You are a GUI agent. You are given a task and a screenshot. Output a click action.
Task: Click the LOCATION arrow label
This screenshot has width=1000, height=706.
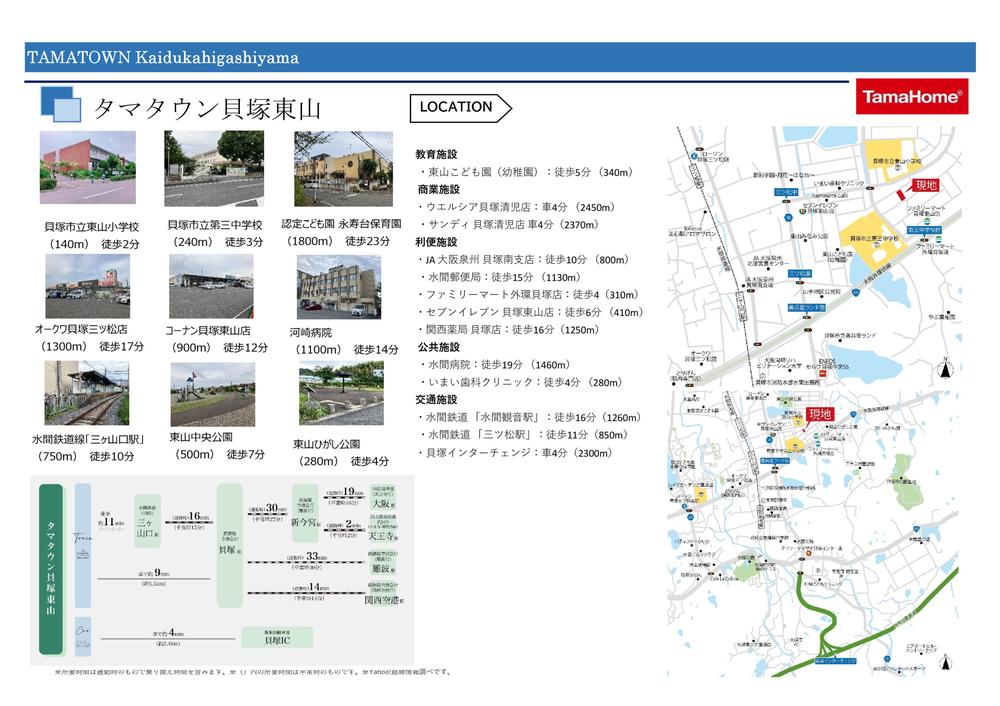[460, 107]
